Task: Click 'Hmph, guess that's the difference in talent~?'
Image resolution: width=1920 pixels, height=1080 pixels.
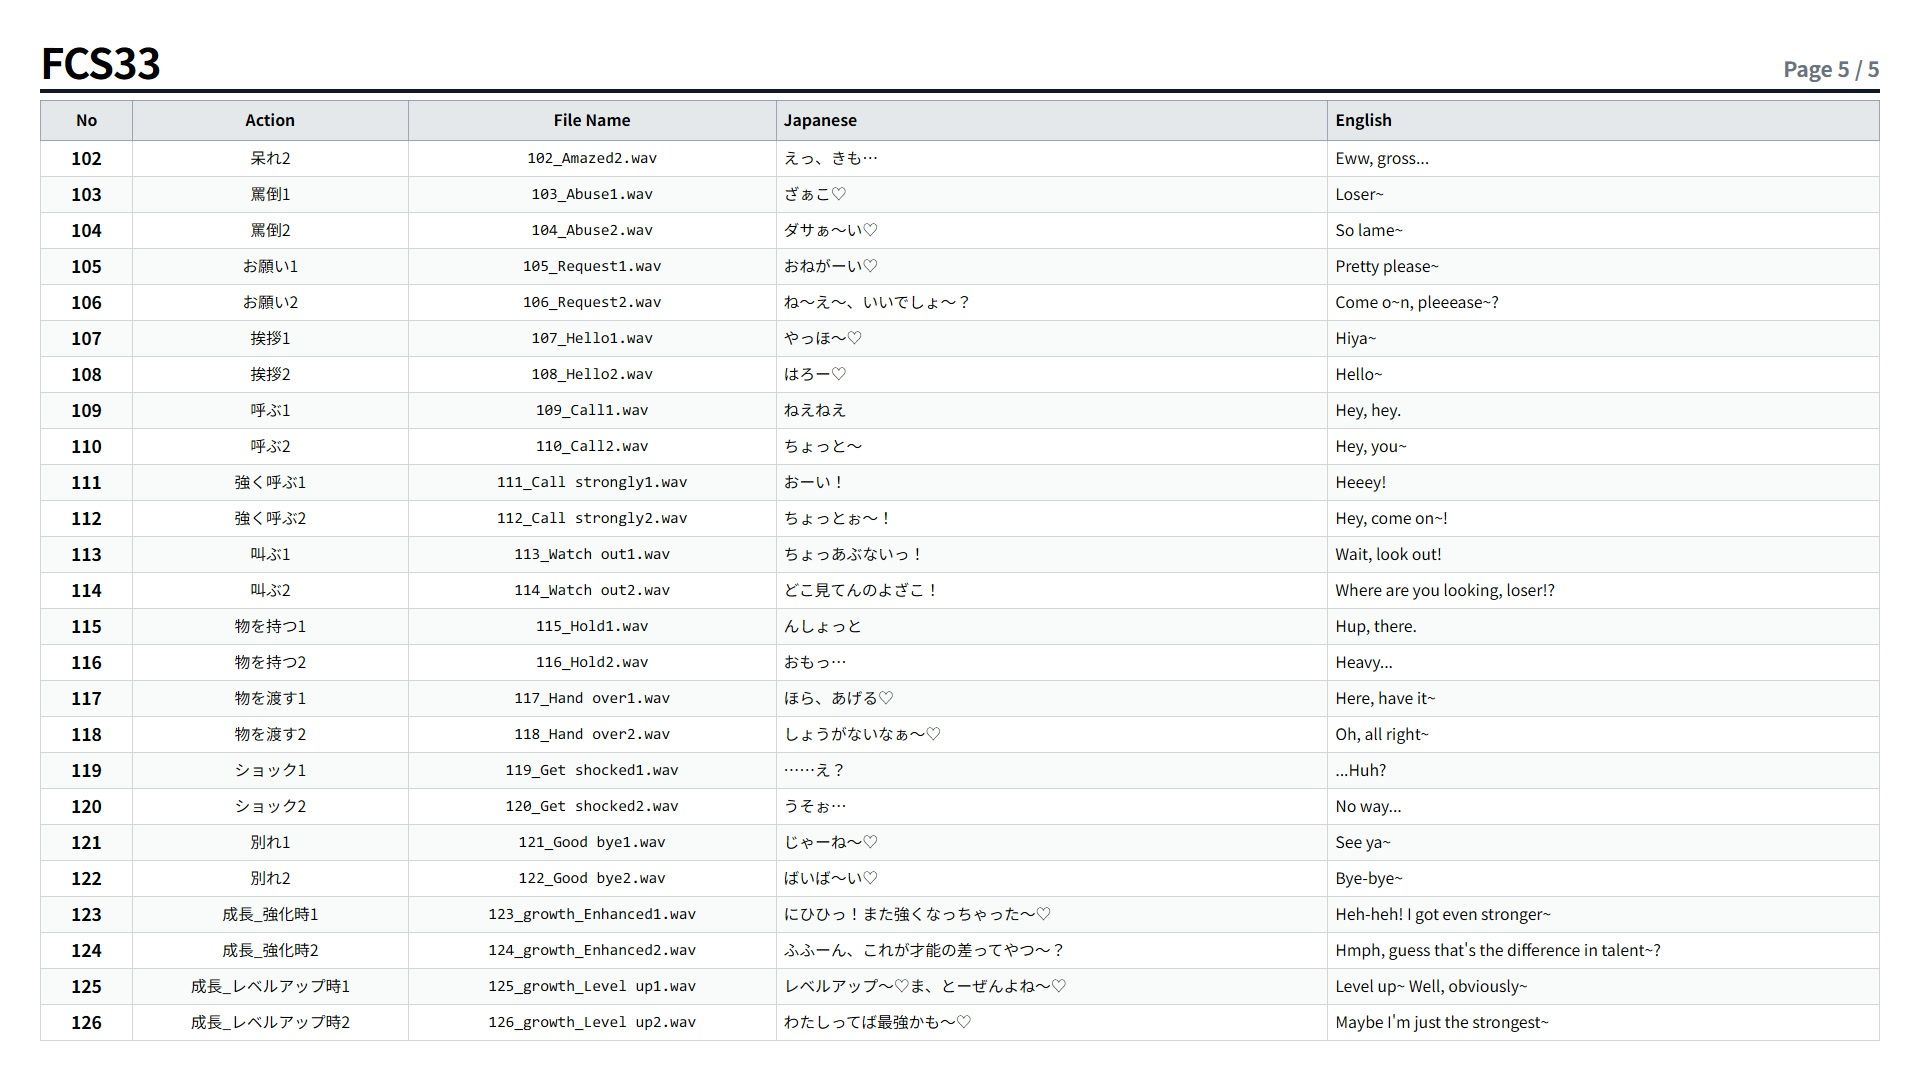Action: click(x=1498, y=950)
